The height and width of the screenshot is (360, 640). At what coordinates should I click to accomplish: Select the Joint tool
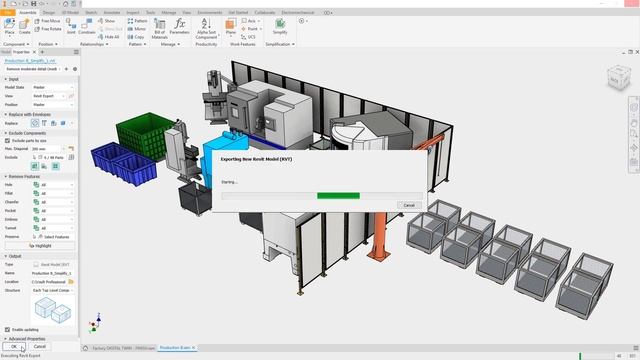[71, 26]
